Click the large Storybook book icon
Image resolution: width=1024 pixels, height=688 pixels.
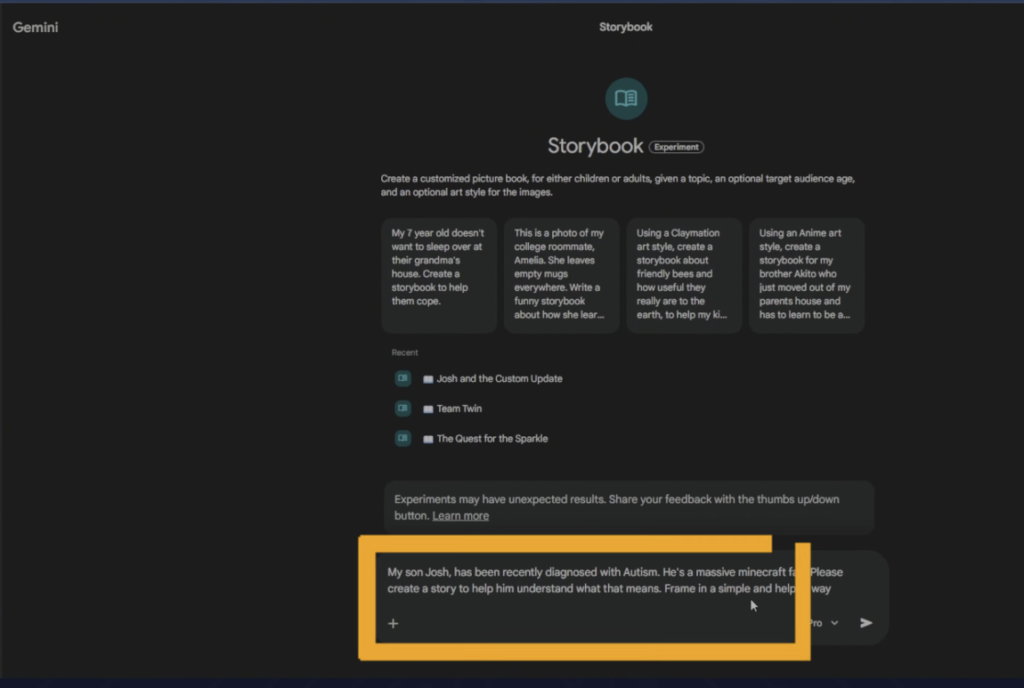click(x=626, y=98)
